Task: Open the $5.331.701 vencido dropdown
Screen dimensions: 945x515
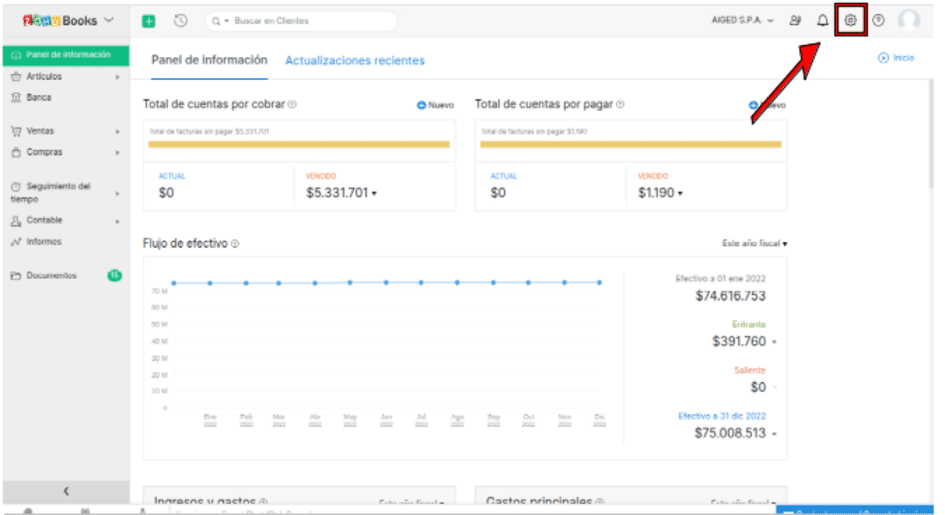Action: (x=374, y=193)
